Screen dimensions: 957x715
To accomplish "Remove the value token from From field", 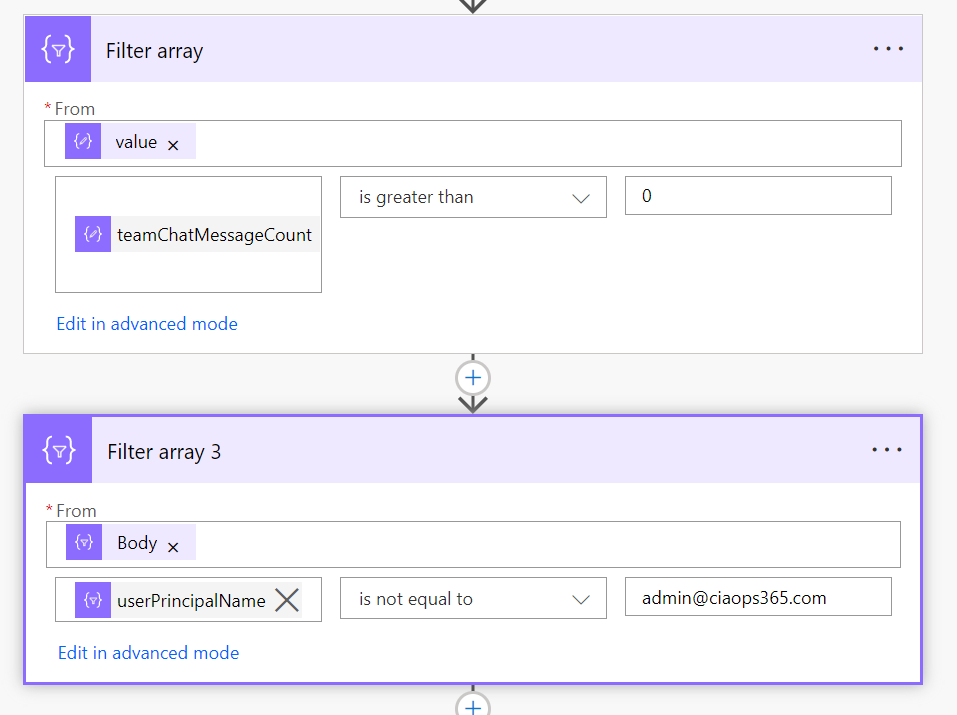I will (173, 145).
